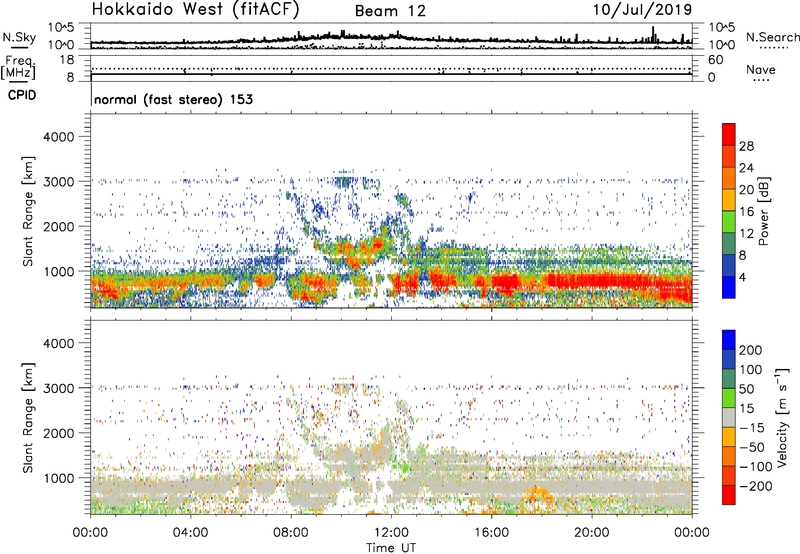Click the "1000" tick of the power panel
Viewport: 800px width, 554px height.
58,272
